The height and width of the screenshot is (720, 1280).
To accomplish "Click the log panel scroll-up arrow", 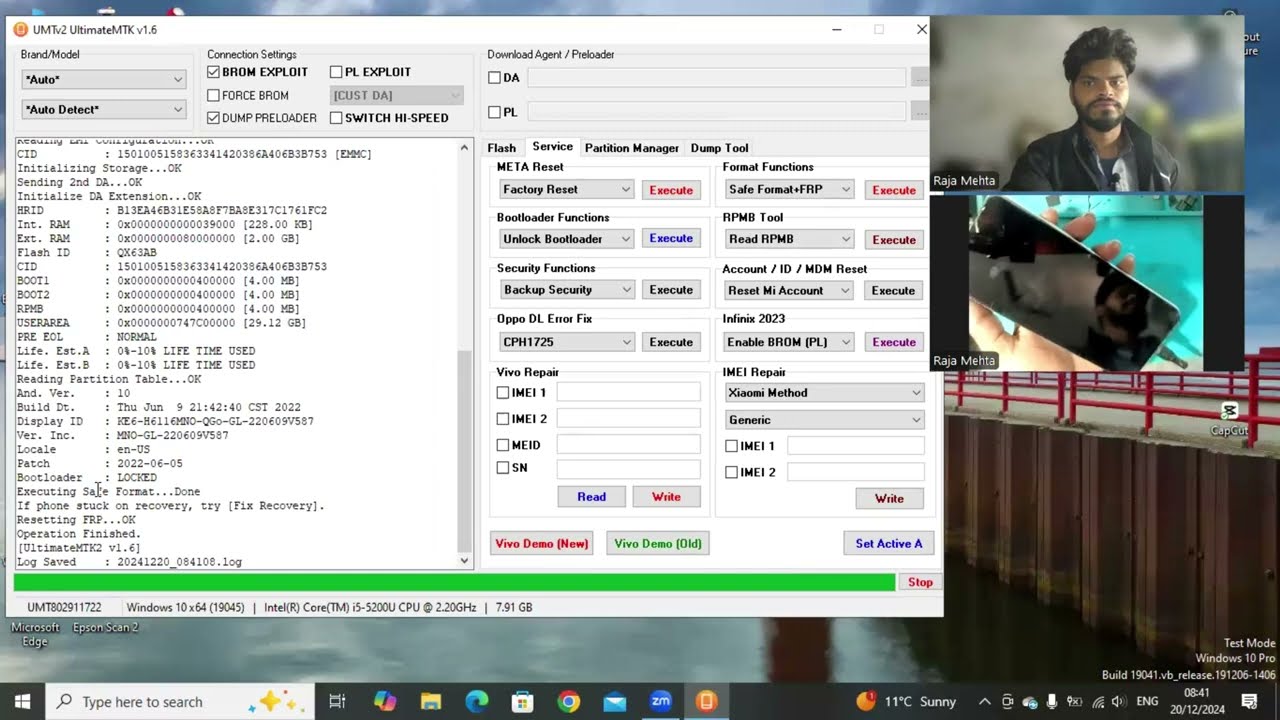I will 464,147.
